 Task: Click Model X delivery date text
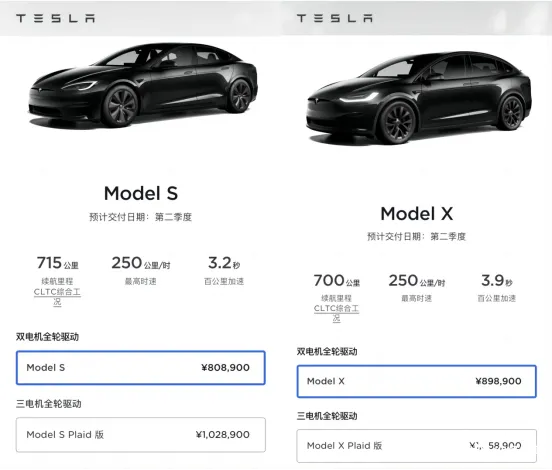tap(416, 236)
